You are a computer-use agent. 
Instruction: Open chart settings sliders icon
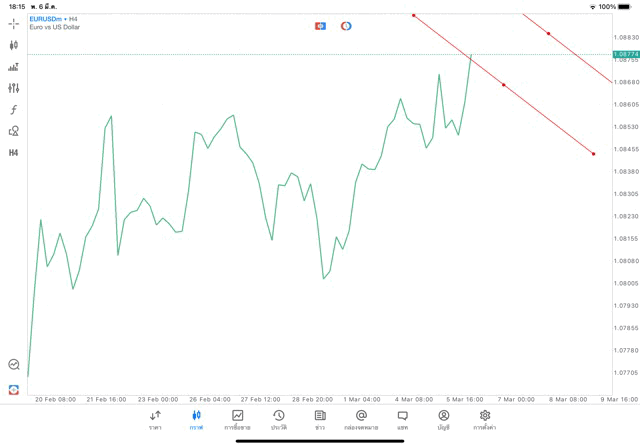(13, 88)
